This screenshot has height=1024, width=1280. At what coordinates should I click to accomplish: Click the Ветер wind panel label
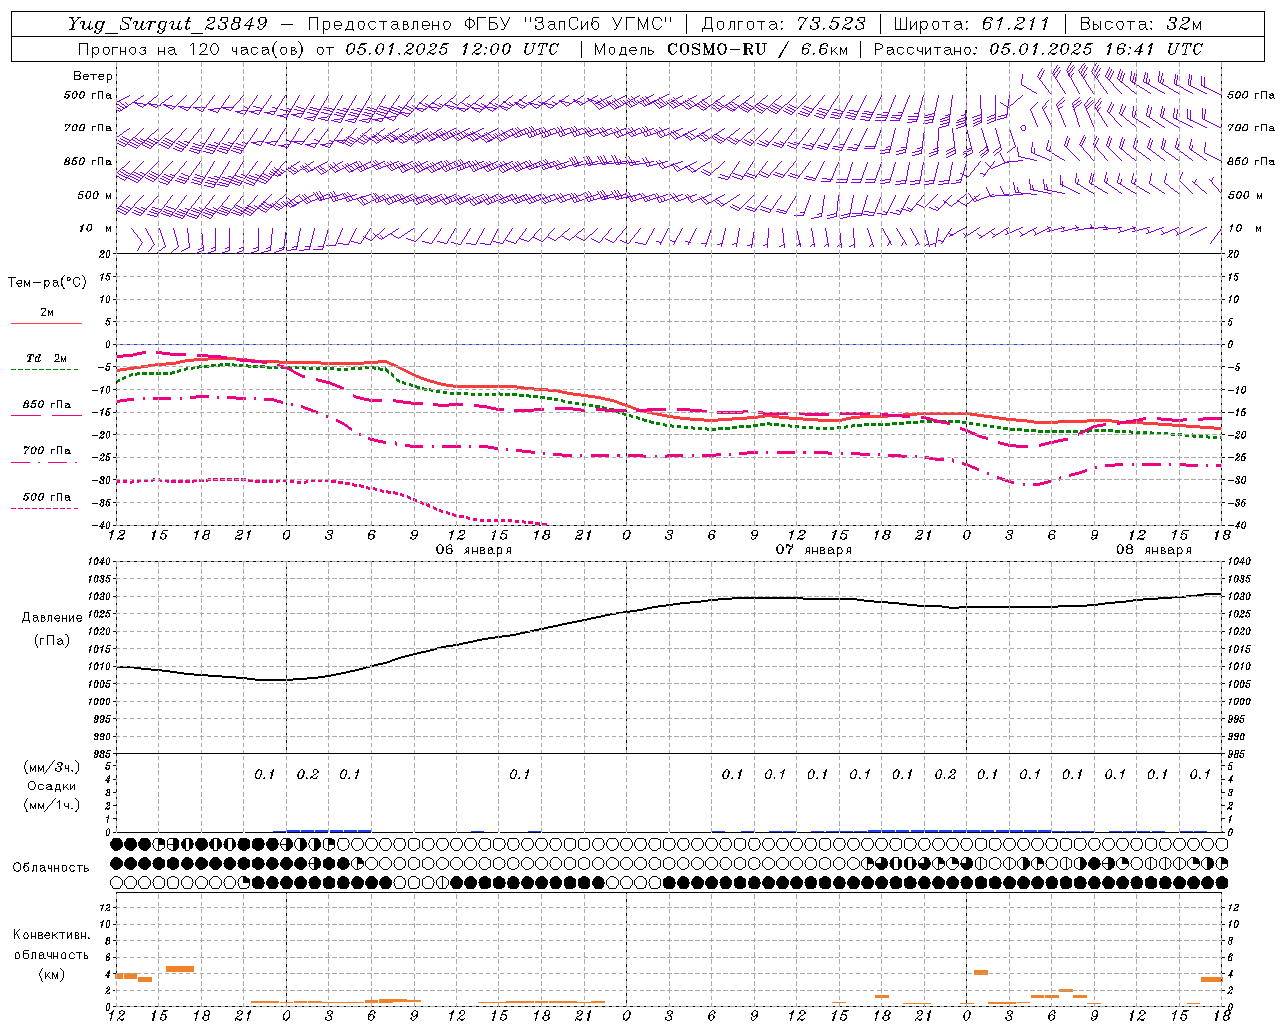[93, 76]
